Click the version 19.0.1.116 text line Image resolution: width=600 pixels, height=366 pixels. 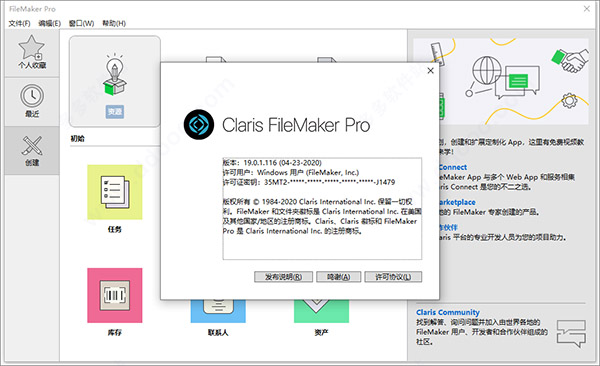point(272,163)
